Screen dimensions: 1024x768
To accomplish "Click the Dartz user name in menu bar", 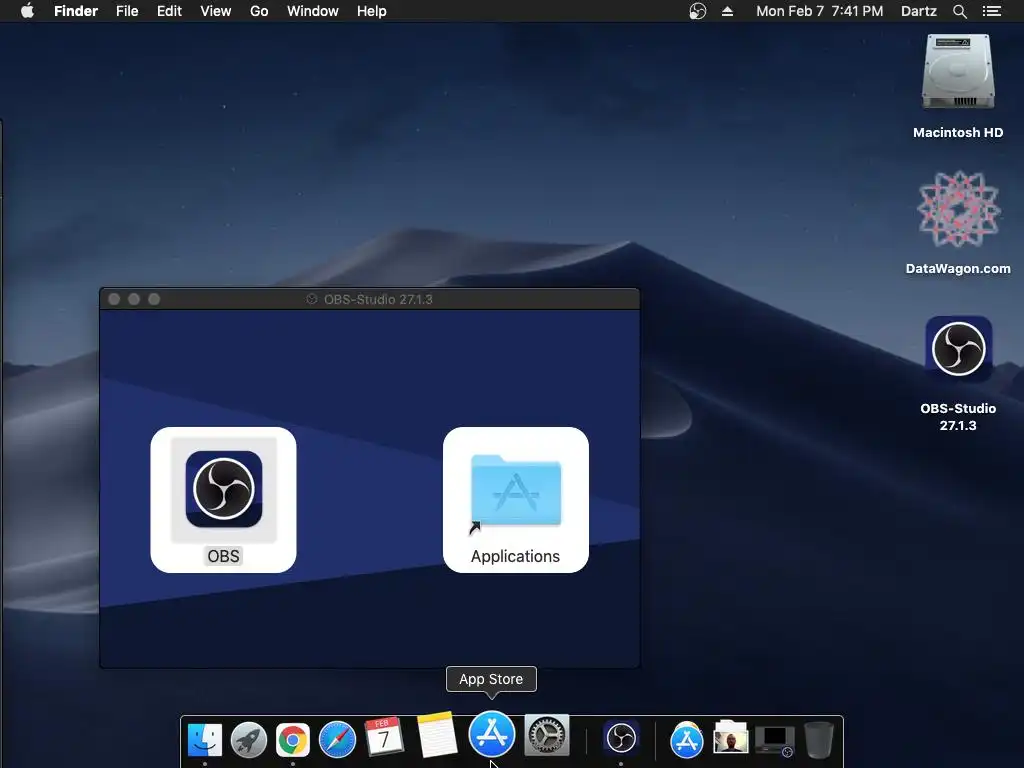I will click(918, 11).
